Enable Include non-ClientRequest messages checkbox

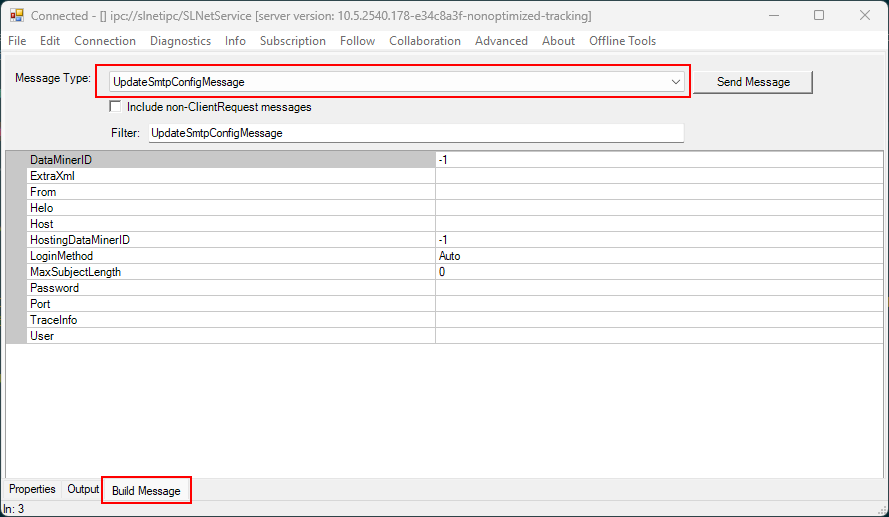click(115, 107)
